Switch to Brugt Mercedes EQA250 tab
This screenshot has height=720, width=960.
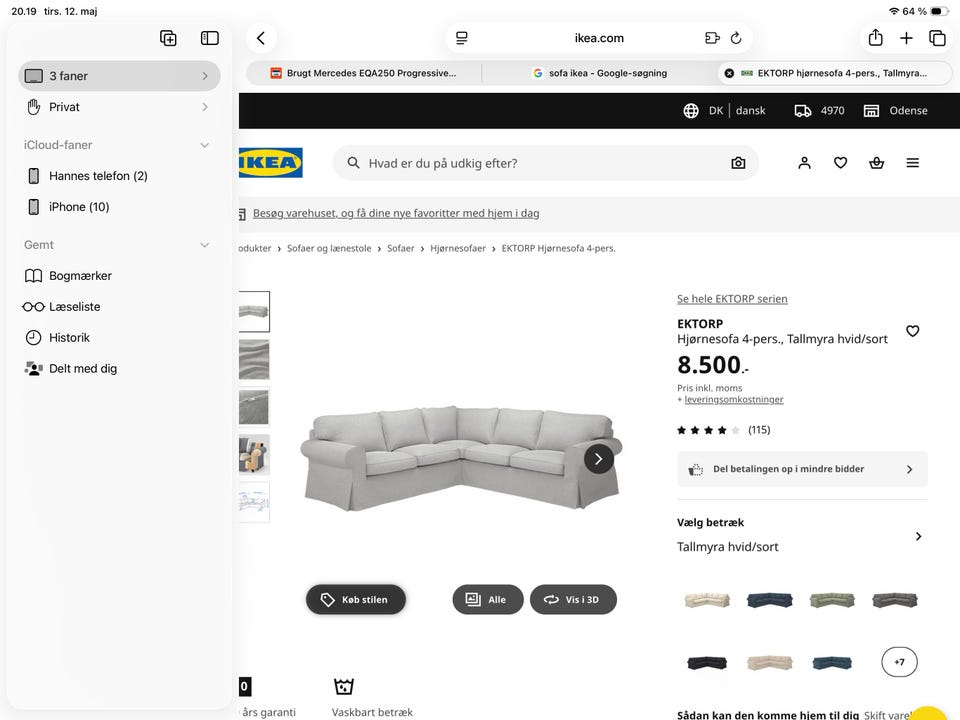[x=364, y=73]
